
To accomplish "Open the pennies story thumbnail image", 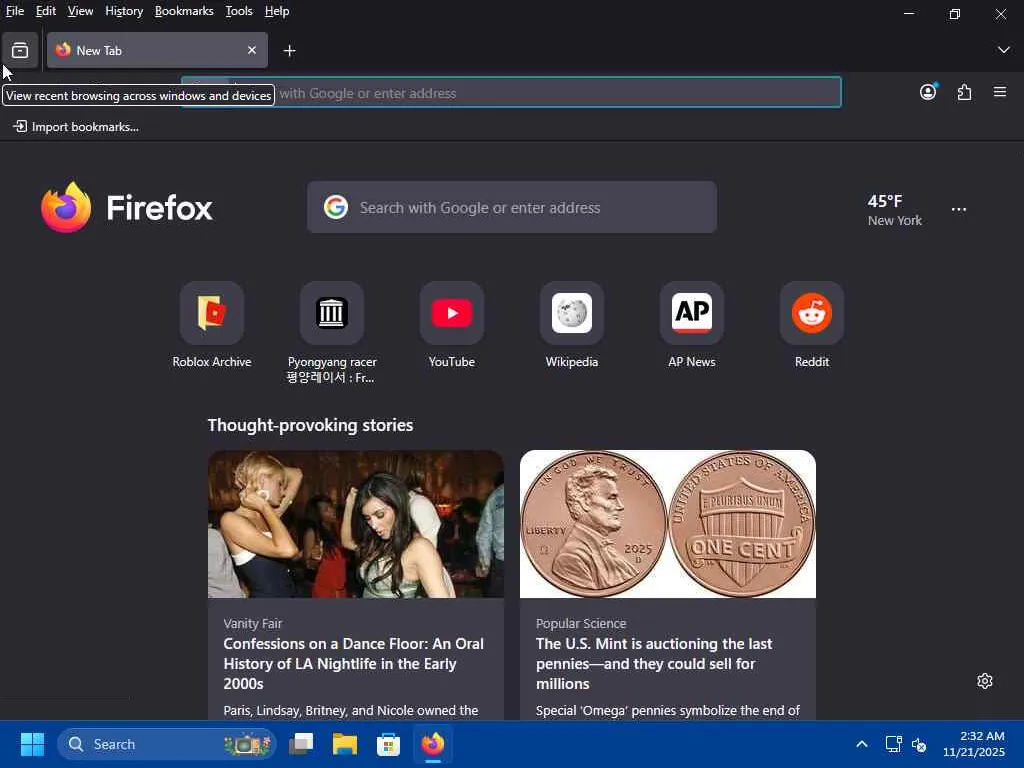I will click(668, 524).
